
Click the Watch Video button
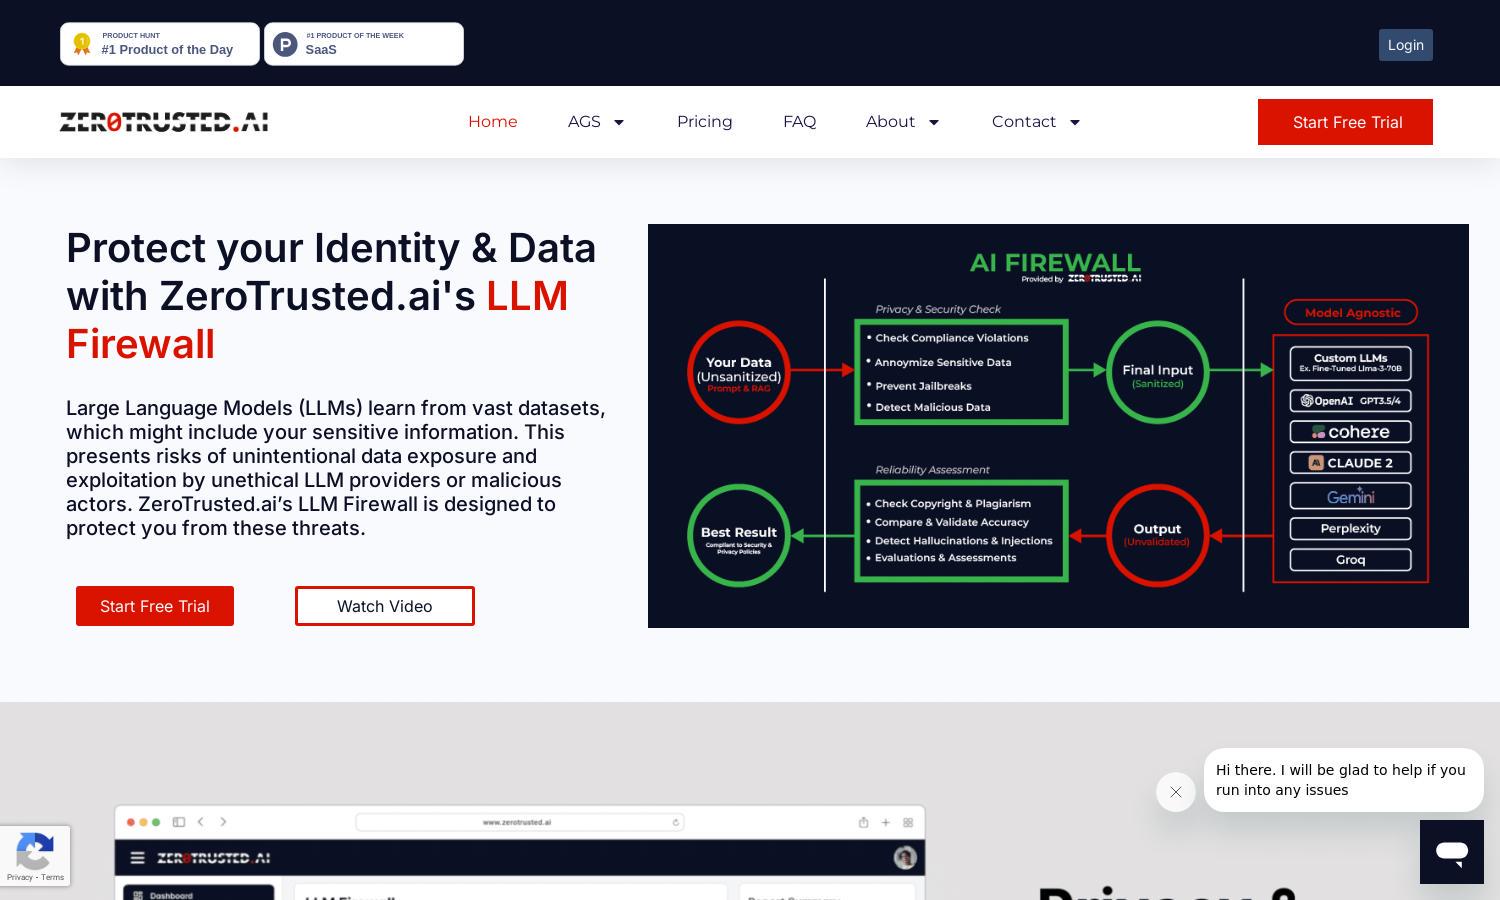pos(385,606)
